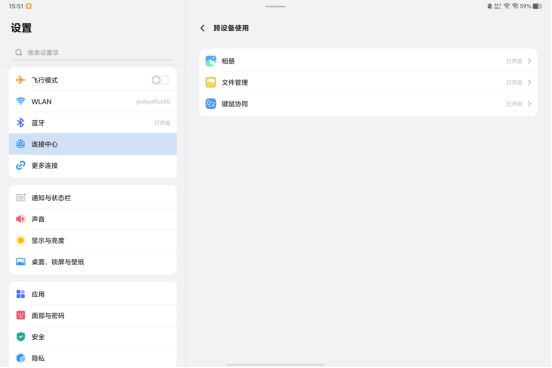This screenshot has width=552, height=368.
Task: Toggle the 飞行模式 switch
Action: 160,80
